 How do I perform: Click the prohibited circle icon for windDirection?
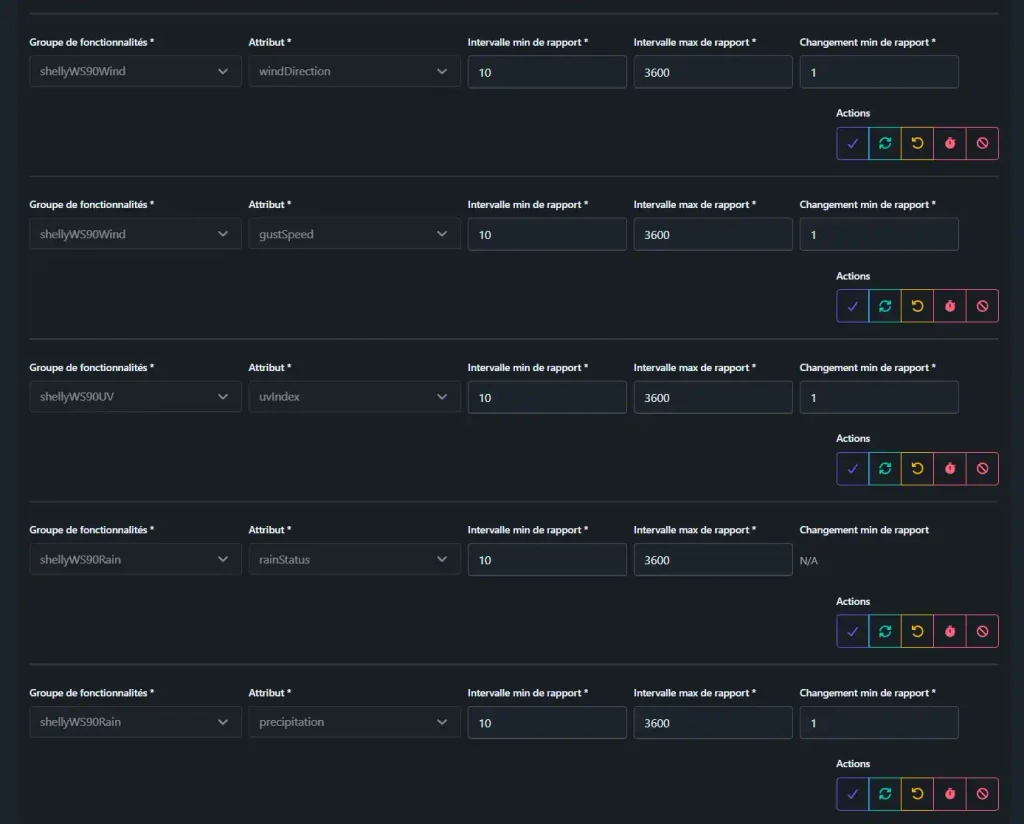pos(982,143)
